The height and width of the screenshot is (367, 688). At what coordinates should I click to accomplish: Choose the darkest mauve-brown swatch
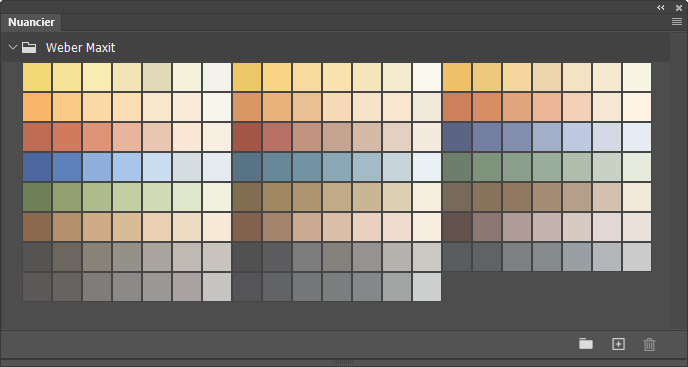click(457, 227)
